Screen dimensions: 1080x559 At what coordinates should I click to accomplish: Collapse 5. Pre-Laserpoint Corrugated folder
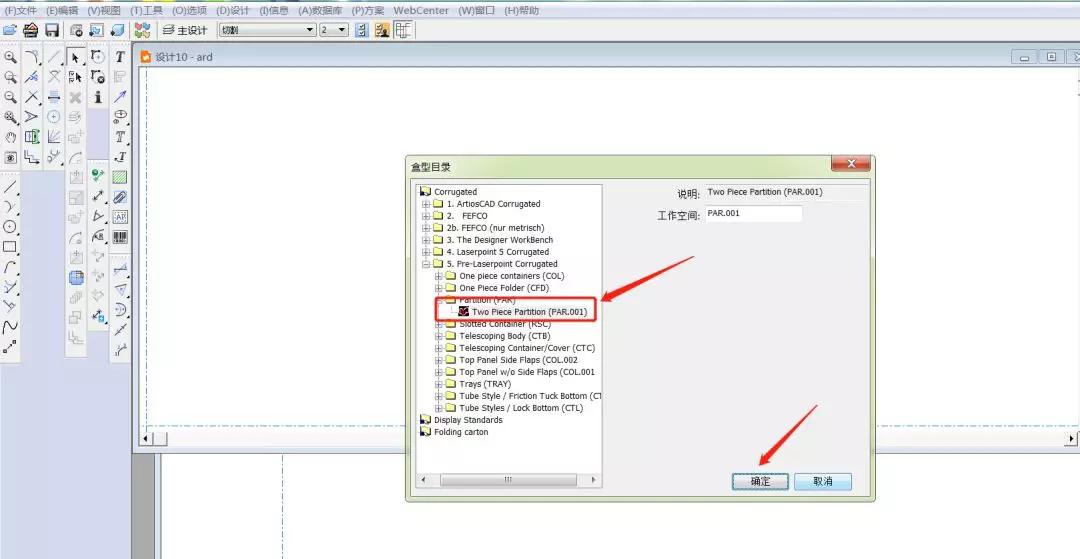tap(426, 264)
